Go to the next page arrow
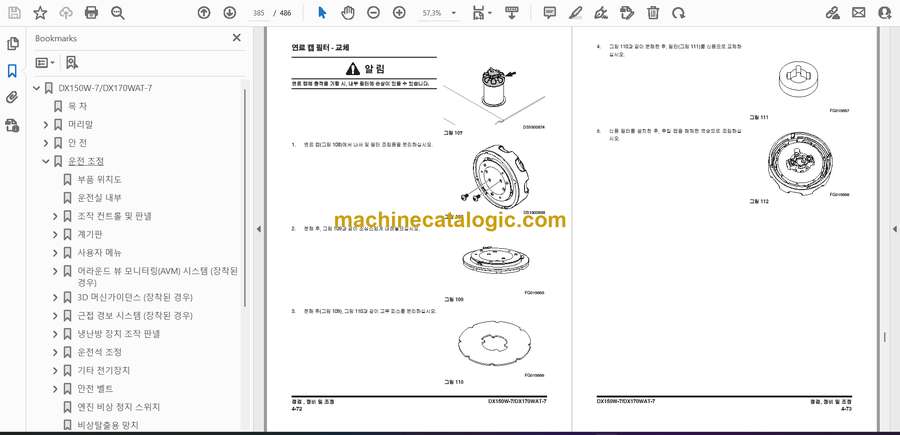 (x=229, y=13)
